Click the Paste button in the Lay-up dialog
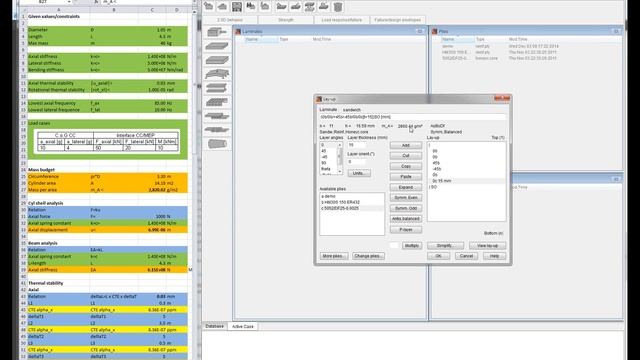 click(406, 177)
